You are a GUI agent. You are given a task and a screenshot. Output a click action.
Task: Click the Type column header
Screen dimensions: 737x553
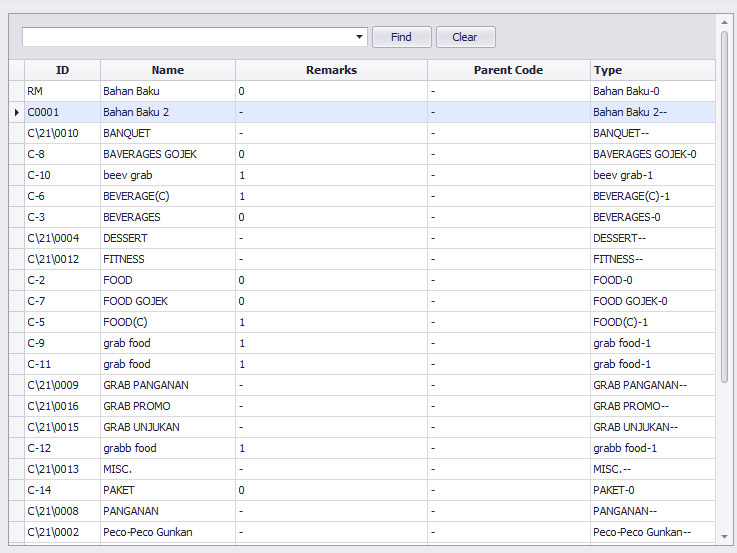click(653, 70)
